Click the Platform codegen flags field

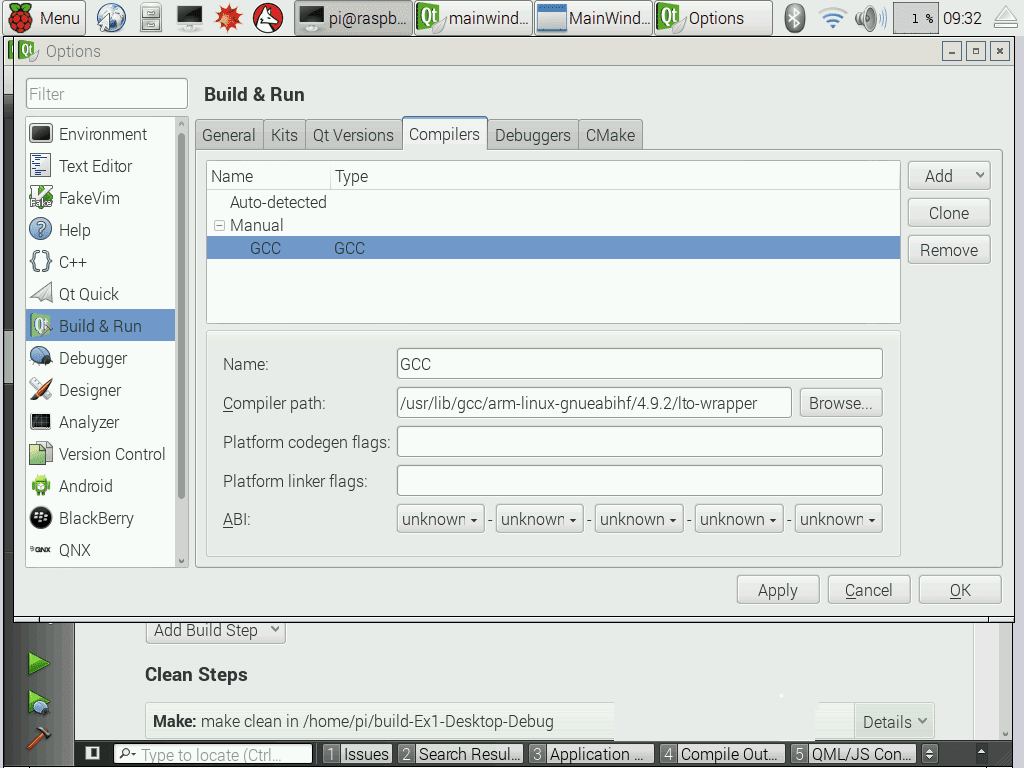coord(639,441)
